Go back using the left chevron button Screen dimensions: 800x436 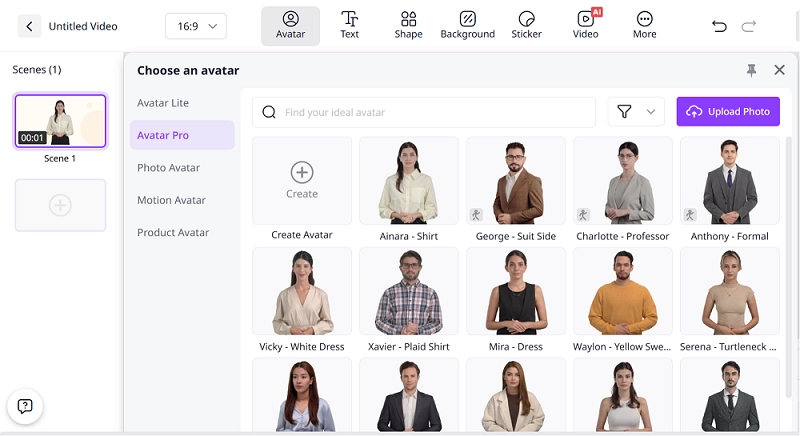tap(29, 26)
